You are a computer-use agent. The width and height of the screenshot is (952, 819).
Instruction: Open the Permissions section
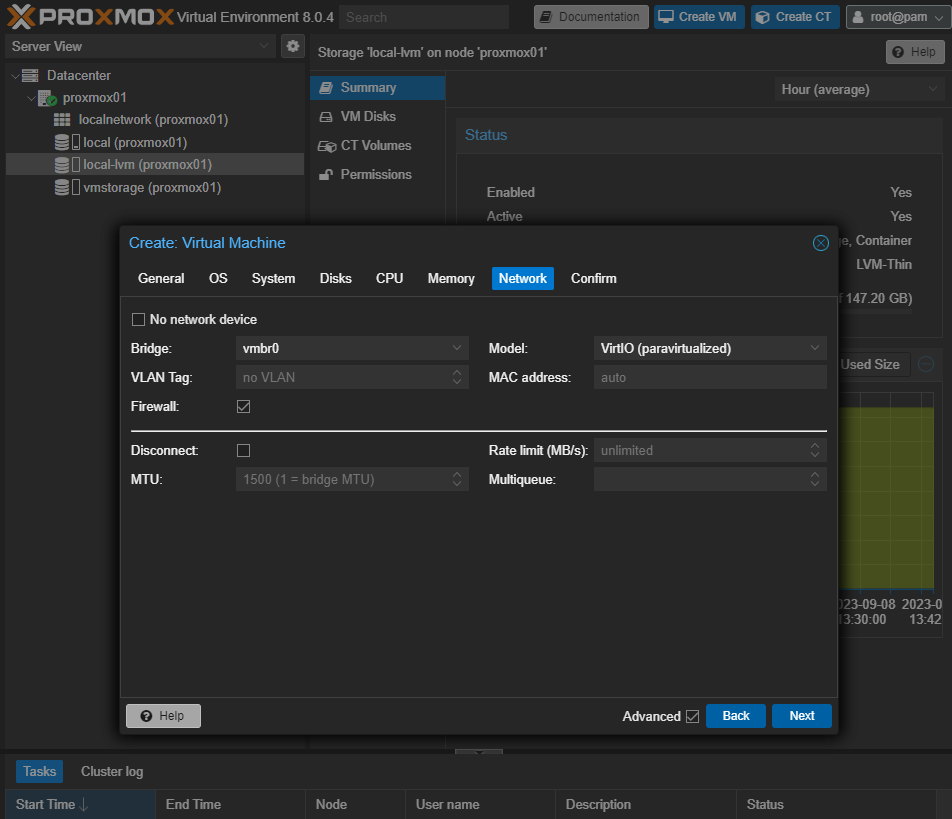pos(375,174)
